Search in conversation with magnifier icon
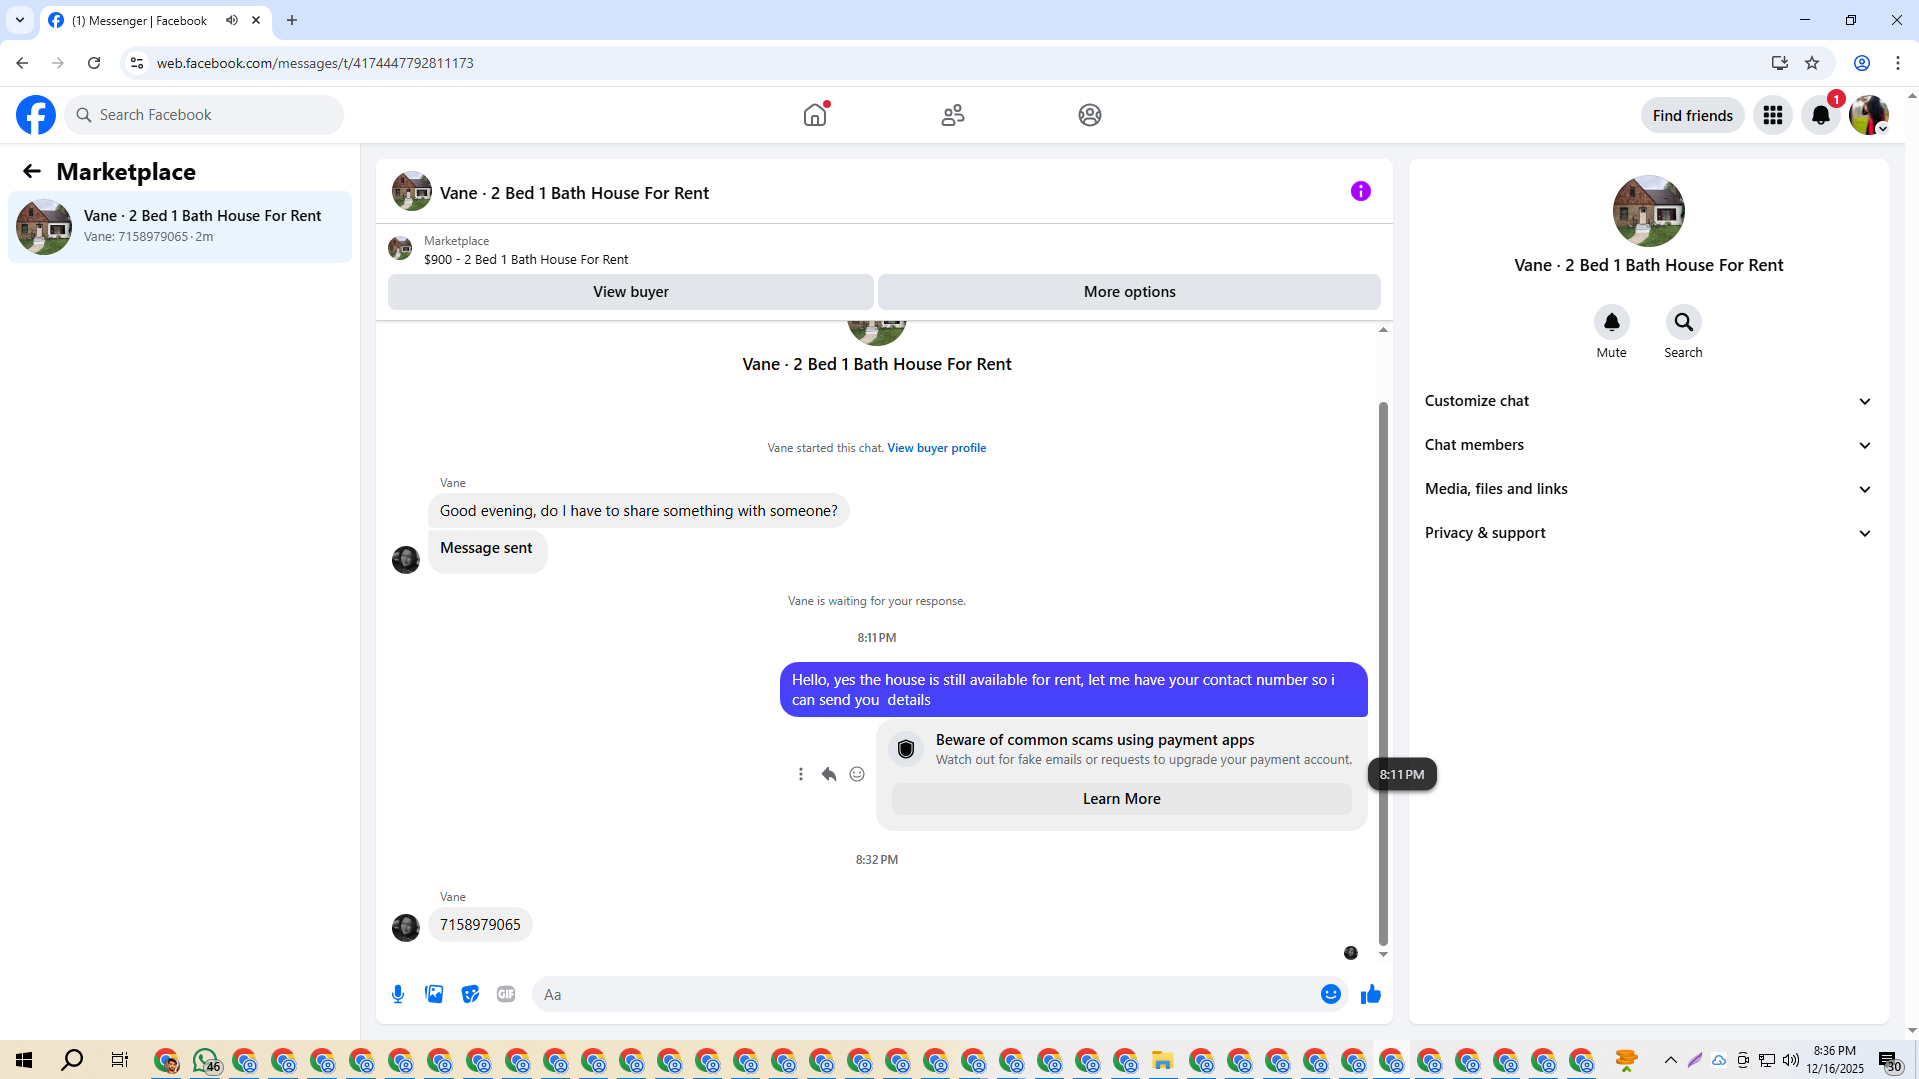Image resolution: width=1919 pixels, height=1079 pixels. [1684, 322]
